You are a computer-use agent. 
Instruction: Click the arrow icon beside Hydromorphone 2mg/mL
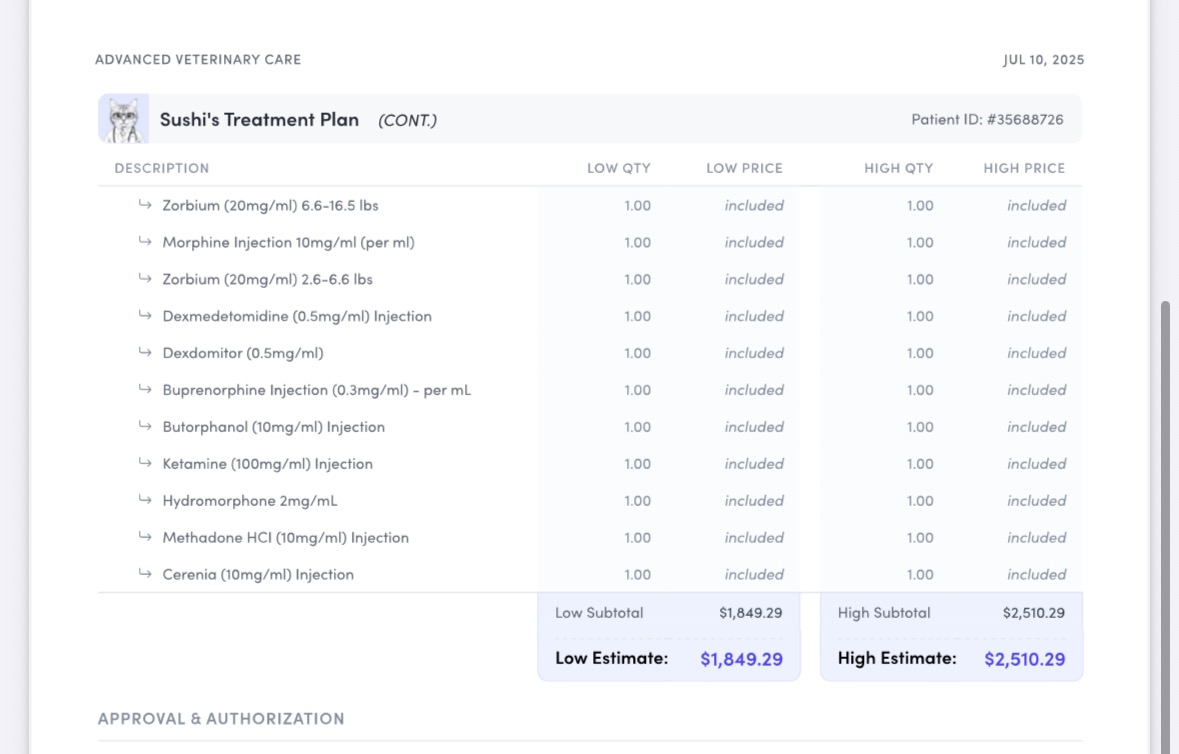pos(145,499)
